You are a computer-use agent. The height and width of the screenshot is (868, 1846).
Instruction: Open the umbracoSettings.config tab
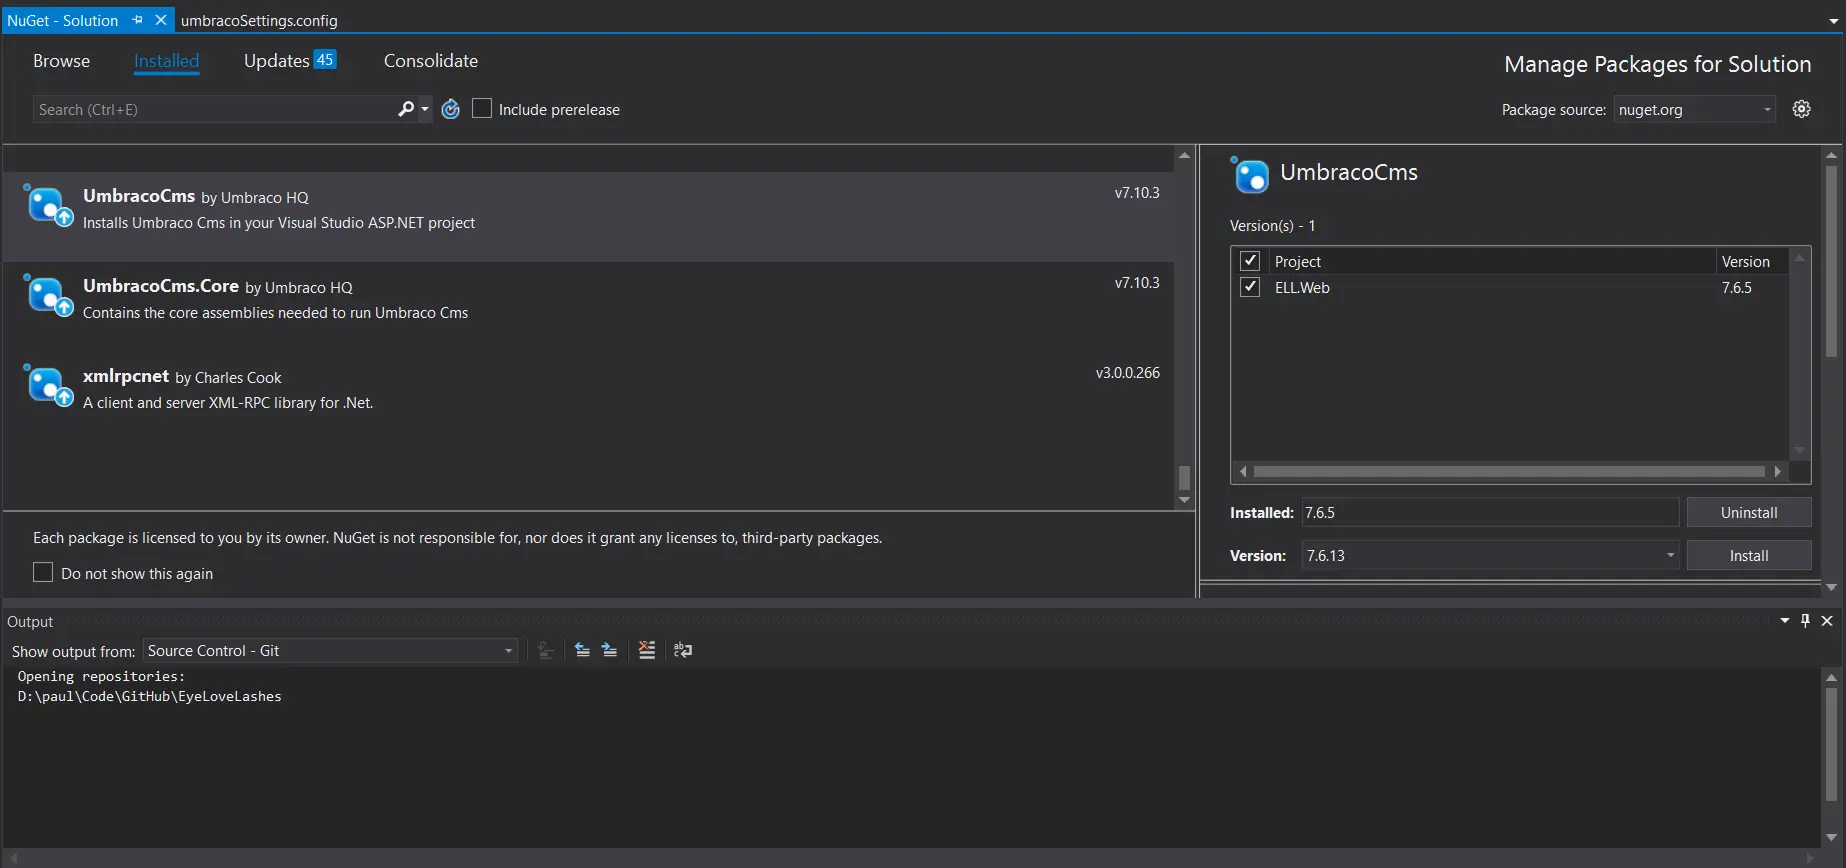point(259,20)
